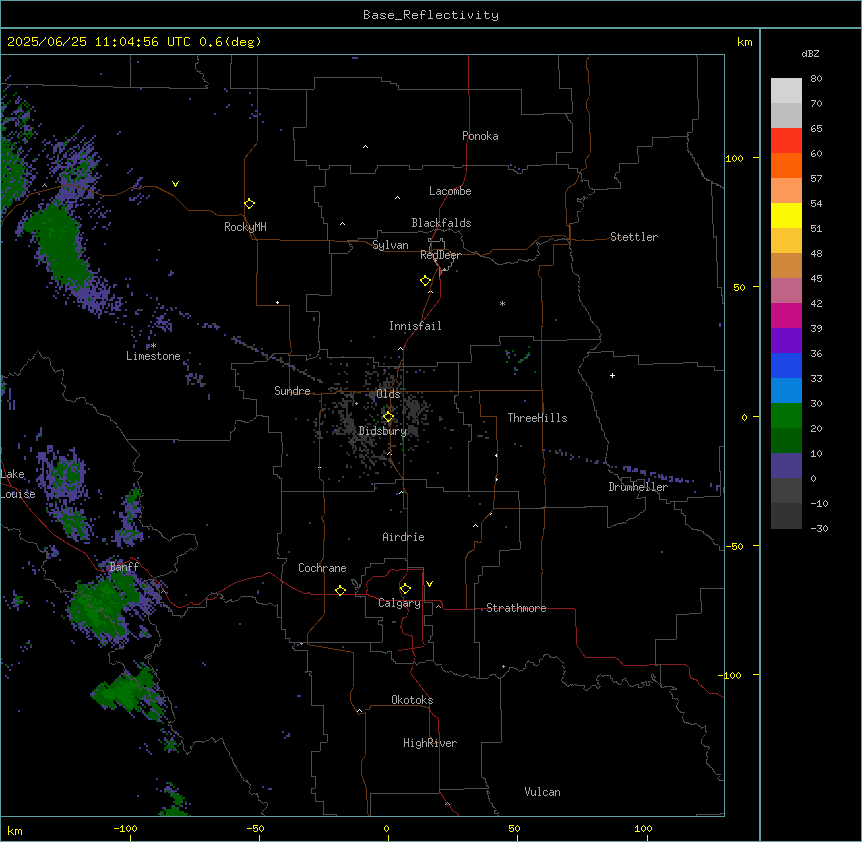
Task: Pick the dark orange 57-60 dBZ legend swatch
Action: click(x=786, y=165)
